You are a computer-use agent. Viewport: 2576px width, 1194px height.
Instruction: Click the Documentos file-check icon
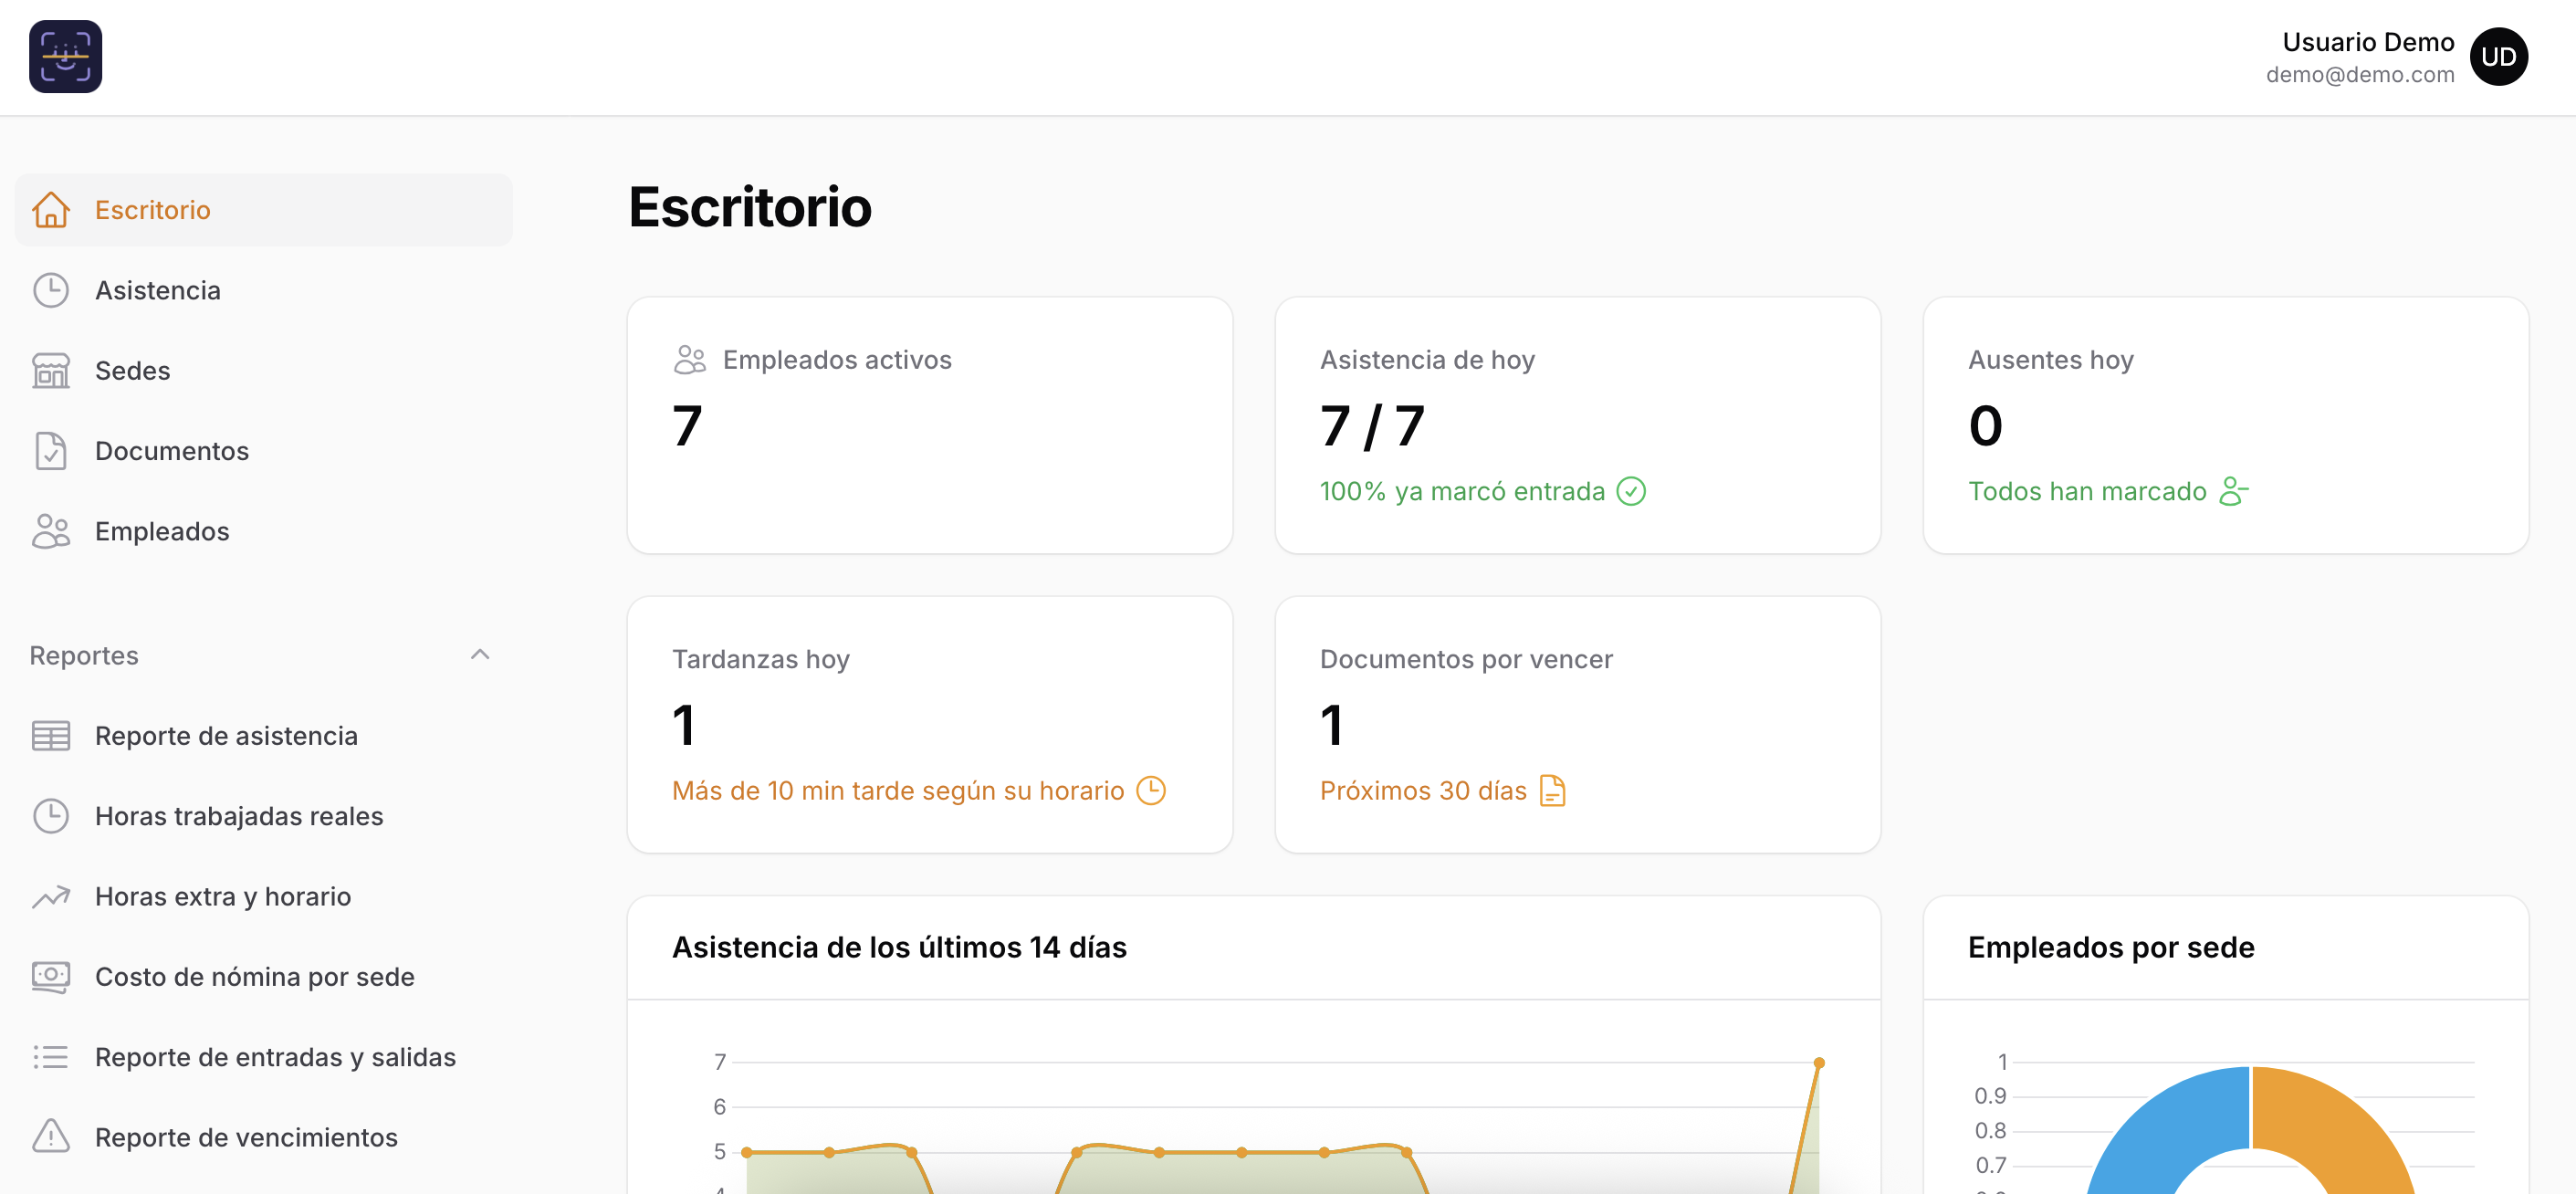click(x=50, y=451)
